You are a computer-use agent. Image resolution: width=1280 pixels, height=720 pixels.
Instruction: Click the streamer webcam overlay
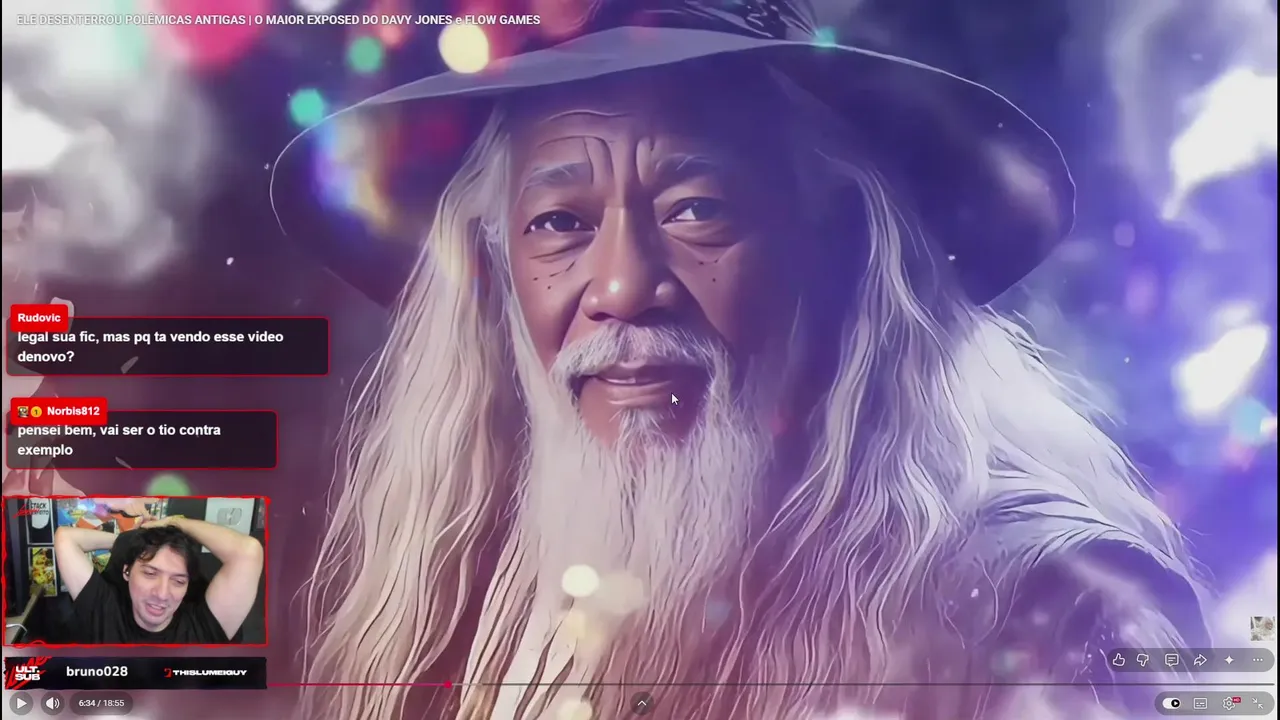pyautogui.click(x=135, y=571)
